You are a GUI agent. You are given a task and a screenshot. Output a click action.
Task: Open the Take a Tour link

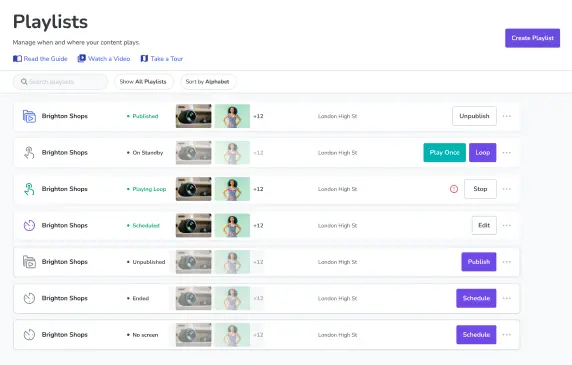click(167, 59)
